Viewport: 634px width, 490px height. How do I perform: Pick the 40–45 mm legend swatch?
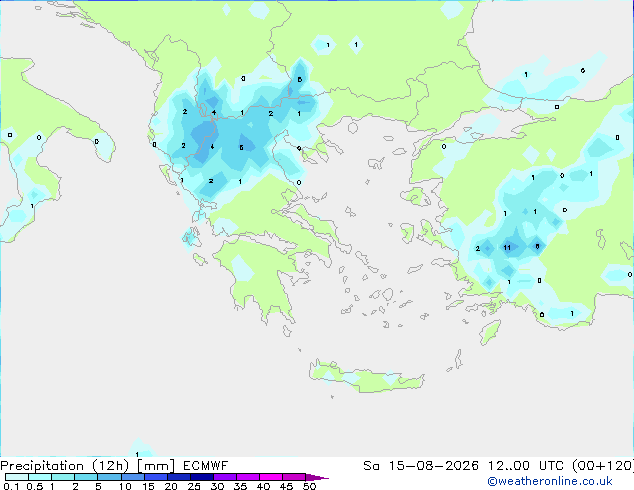(x=271, y=477)
